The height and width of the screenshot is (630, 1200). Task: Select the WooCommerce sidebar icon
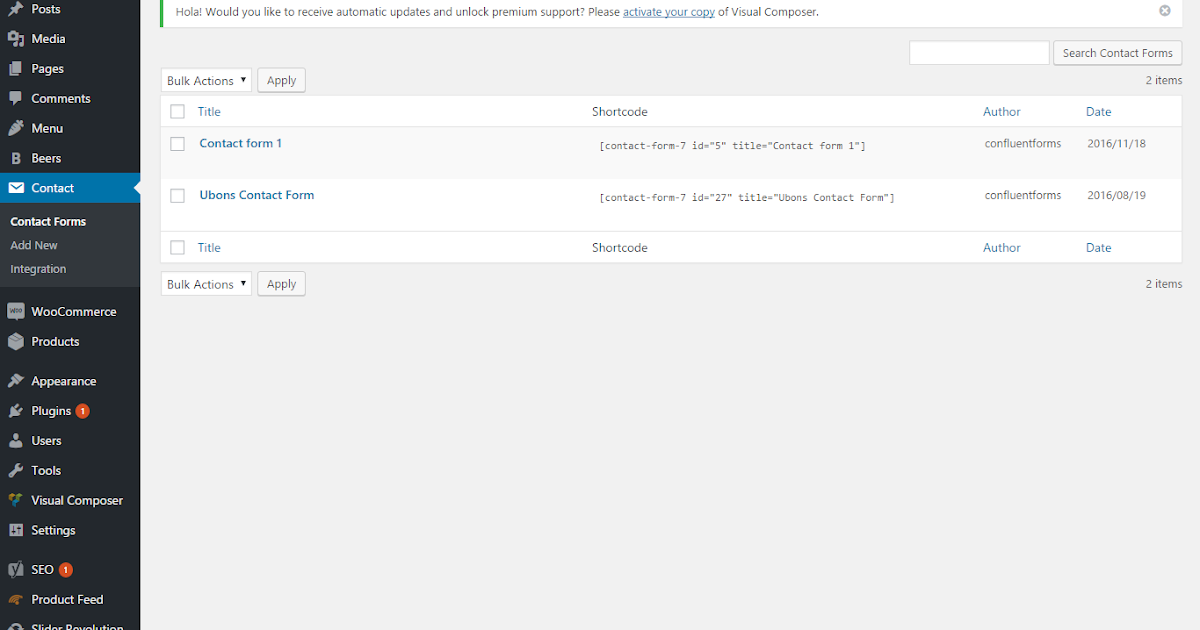16,311
